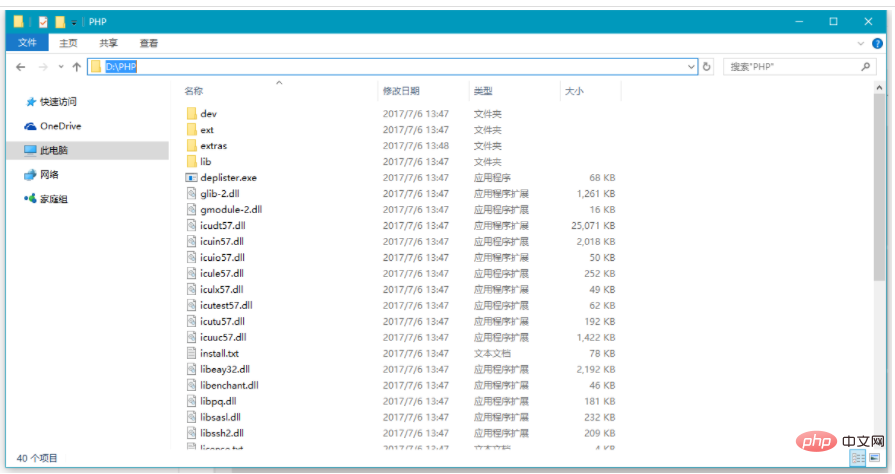
Task: Switch to the 主页 ribbon tab
Action: point(68,43)
